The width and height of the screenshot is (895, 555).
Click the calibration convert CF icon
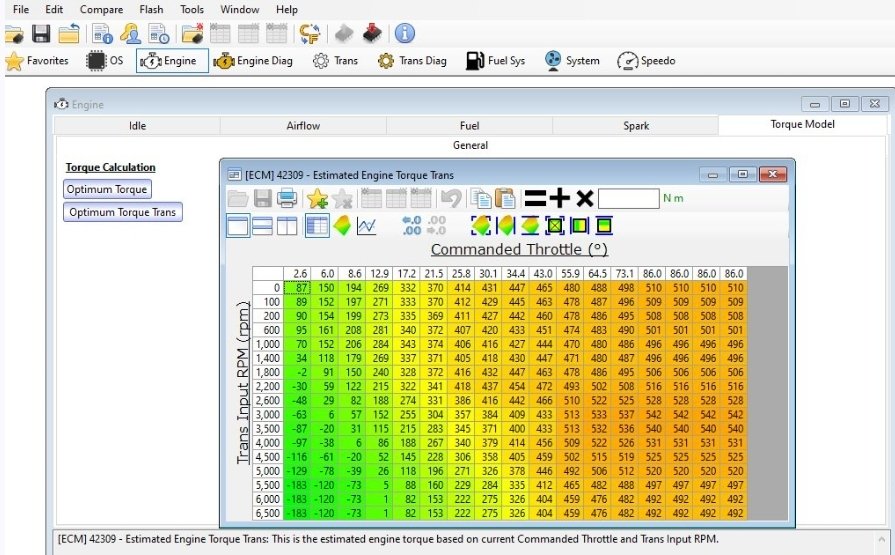click(310, 34)
